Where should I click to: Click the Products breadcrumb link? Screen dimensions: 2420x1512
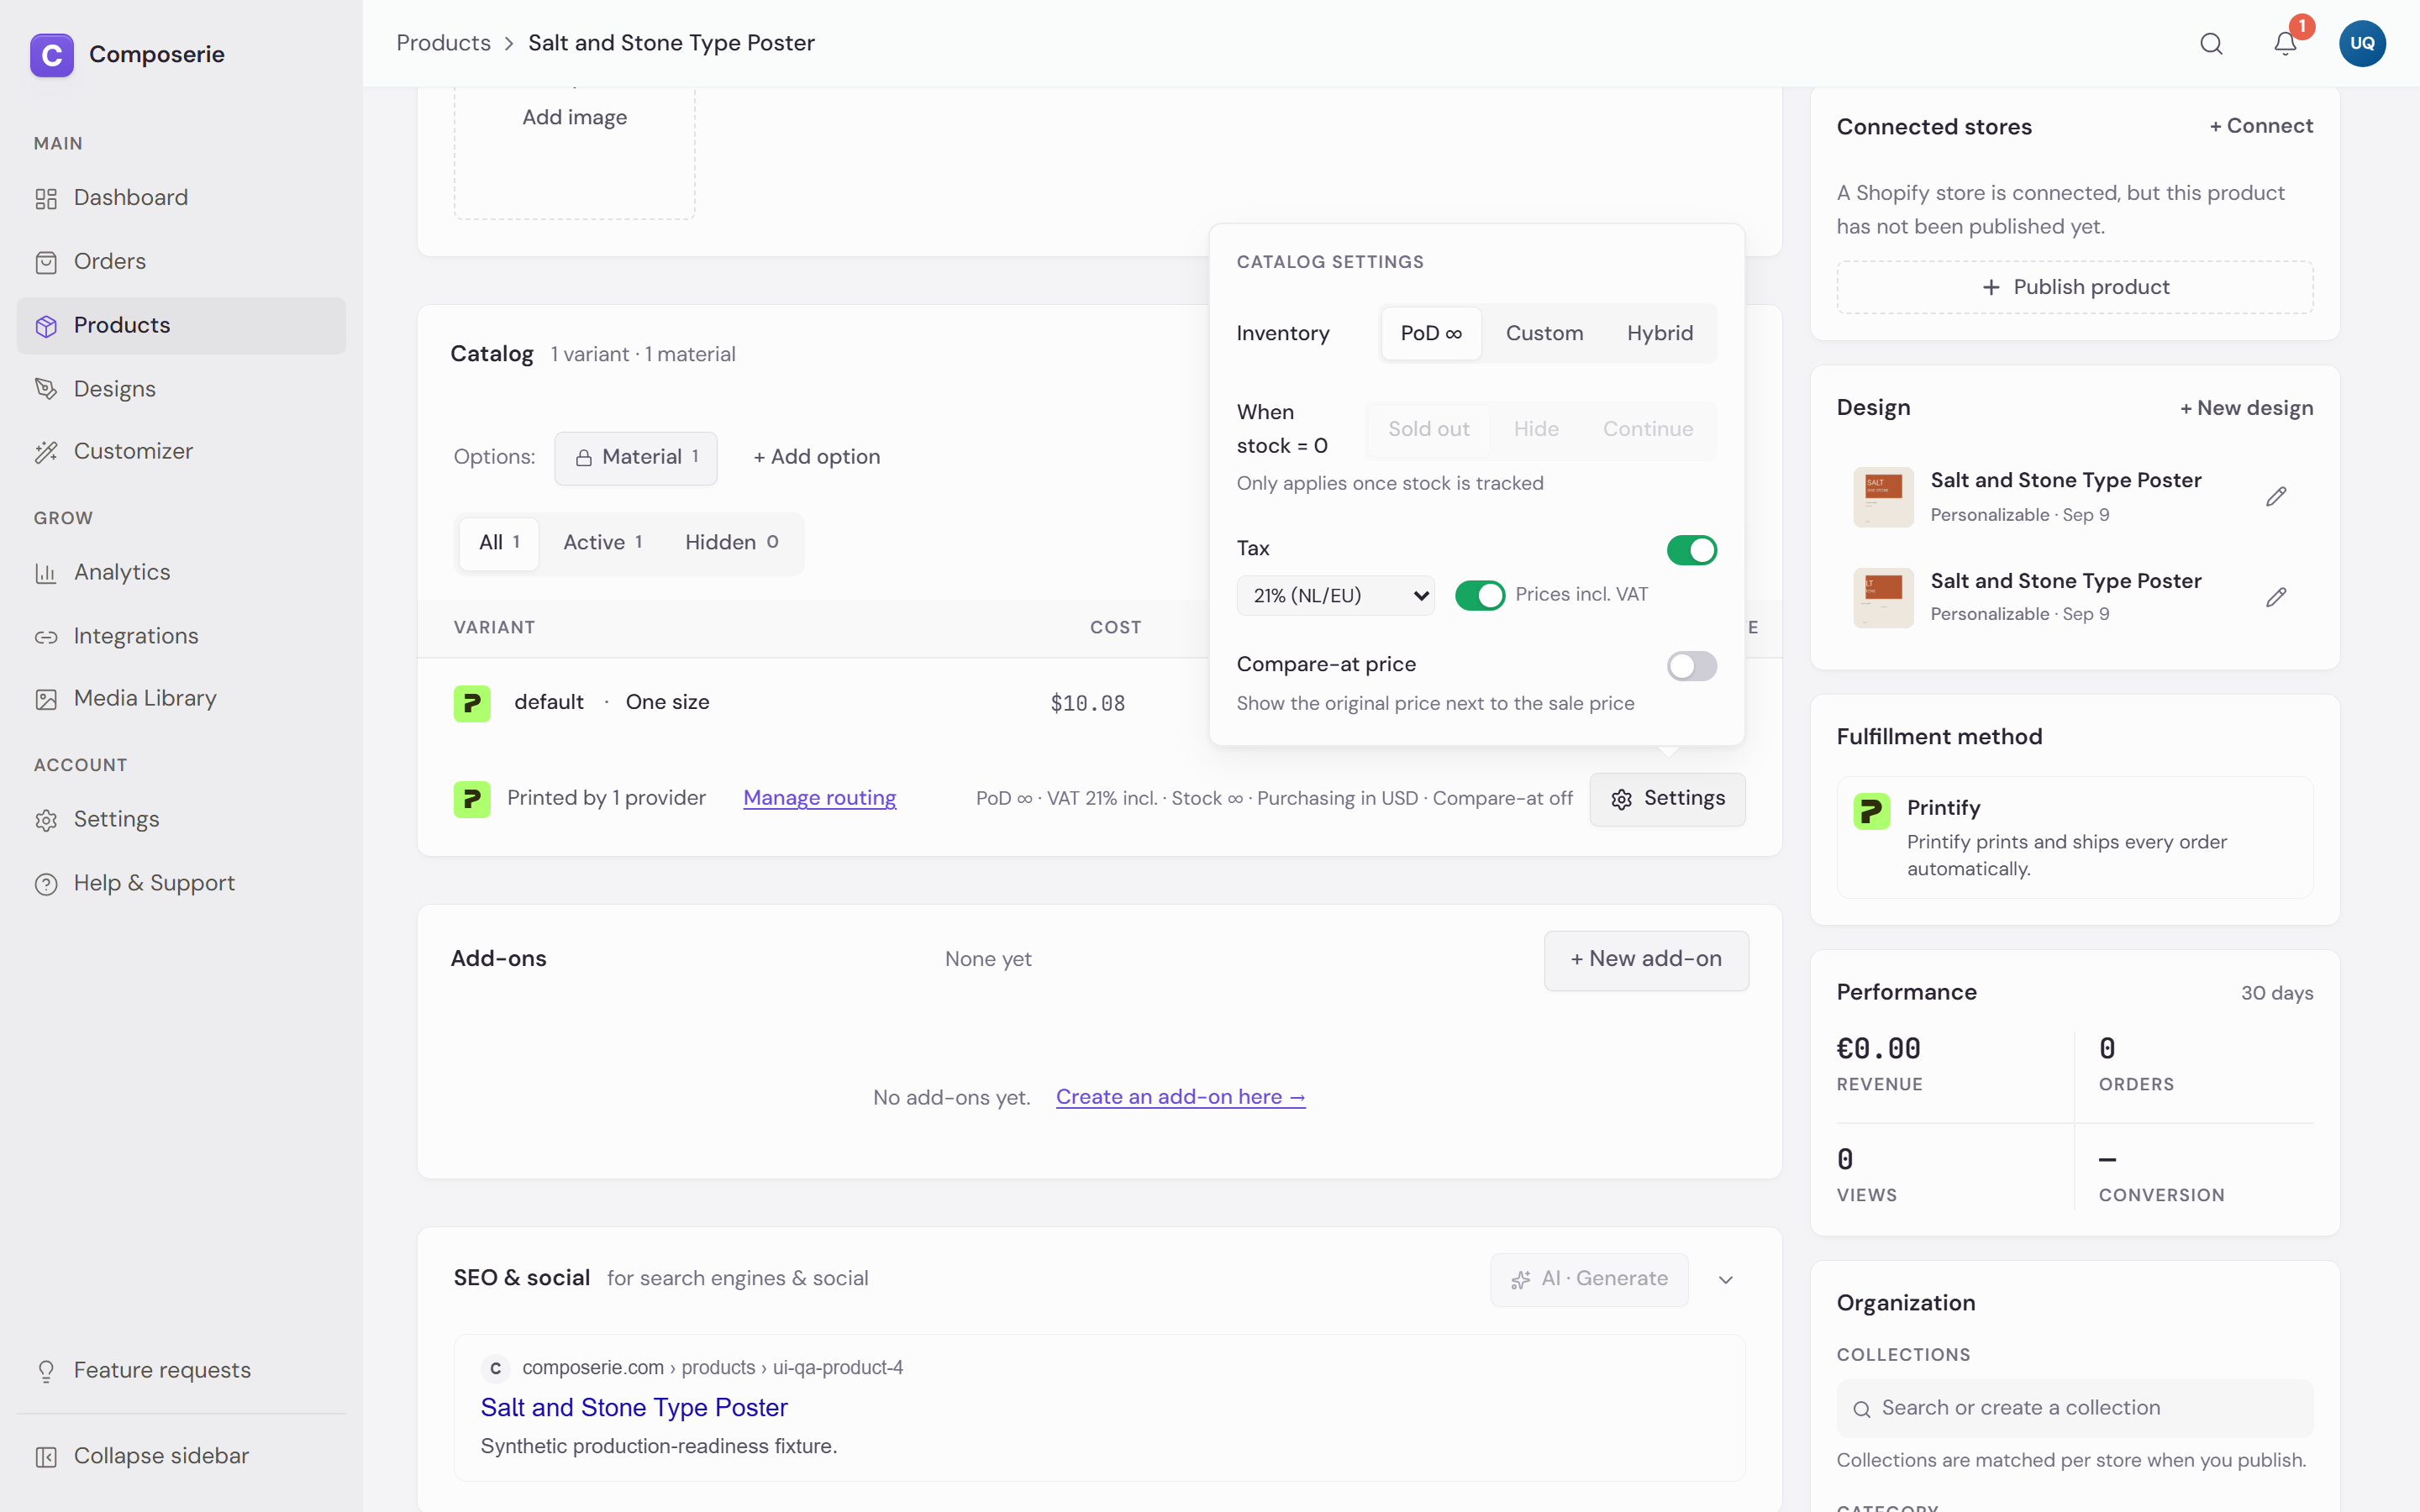(443, 43)
